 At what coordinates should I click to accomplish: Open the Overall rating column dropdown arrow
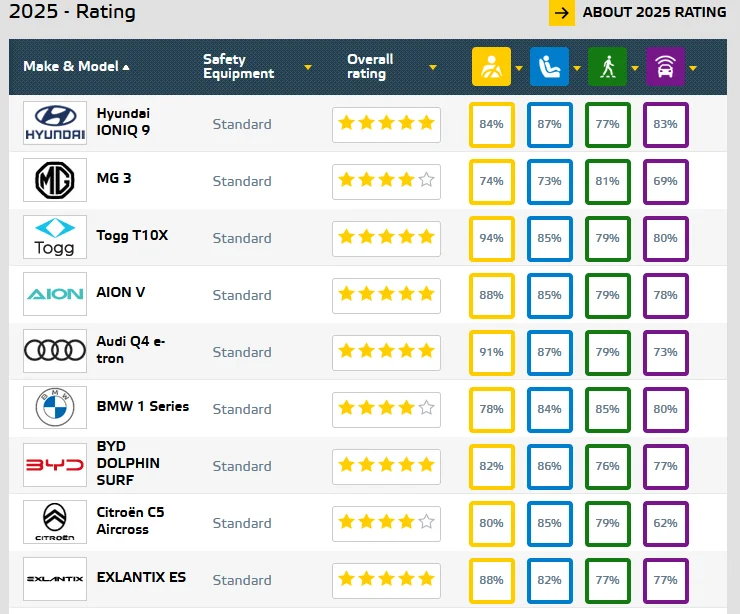[433, 67]
